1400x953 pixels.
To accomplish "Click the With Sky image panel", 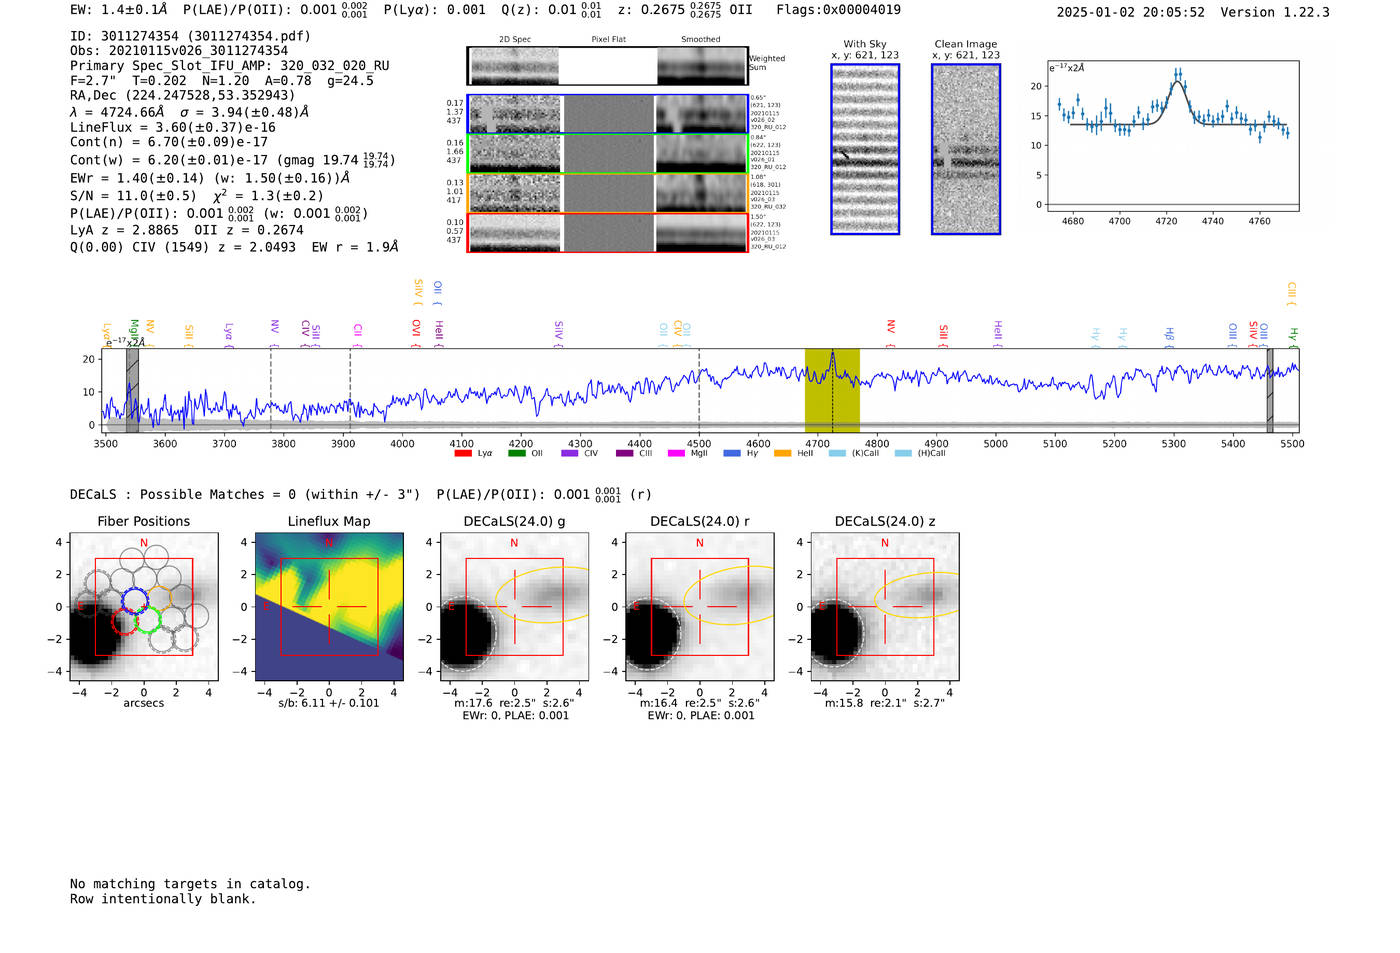I will pyautogui.click(x=865, y=149).
